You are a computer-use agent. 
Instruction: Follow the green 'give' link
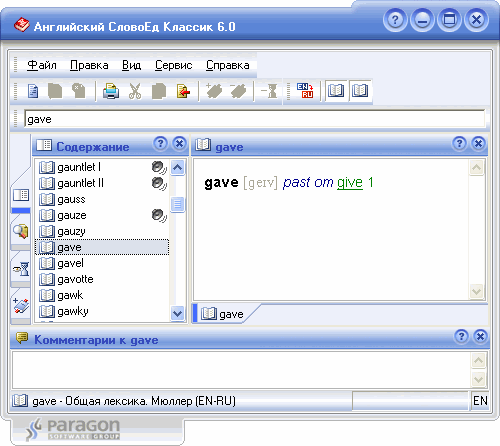350,182
